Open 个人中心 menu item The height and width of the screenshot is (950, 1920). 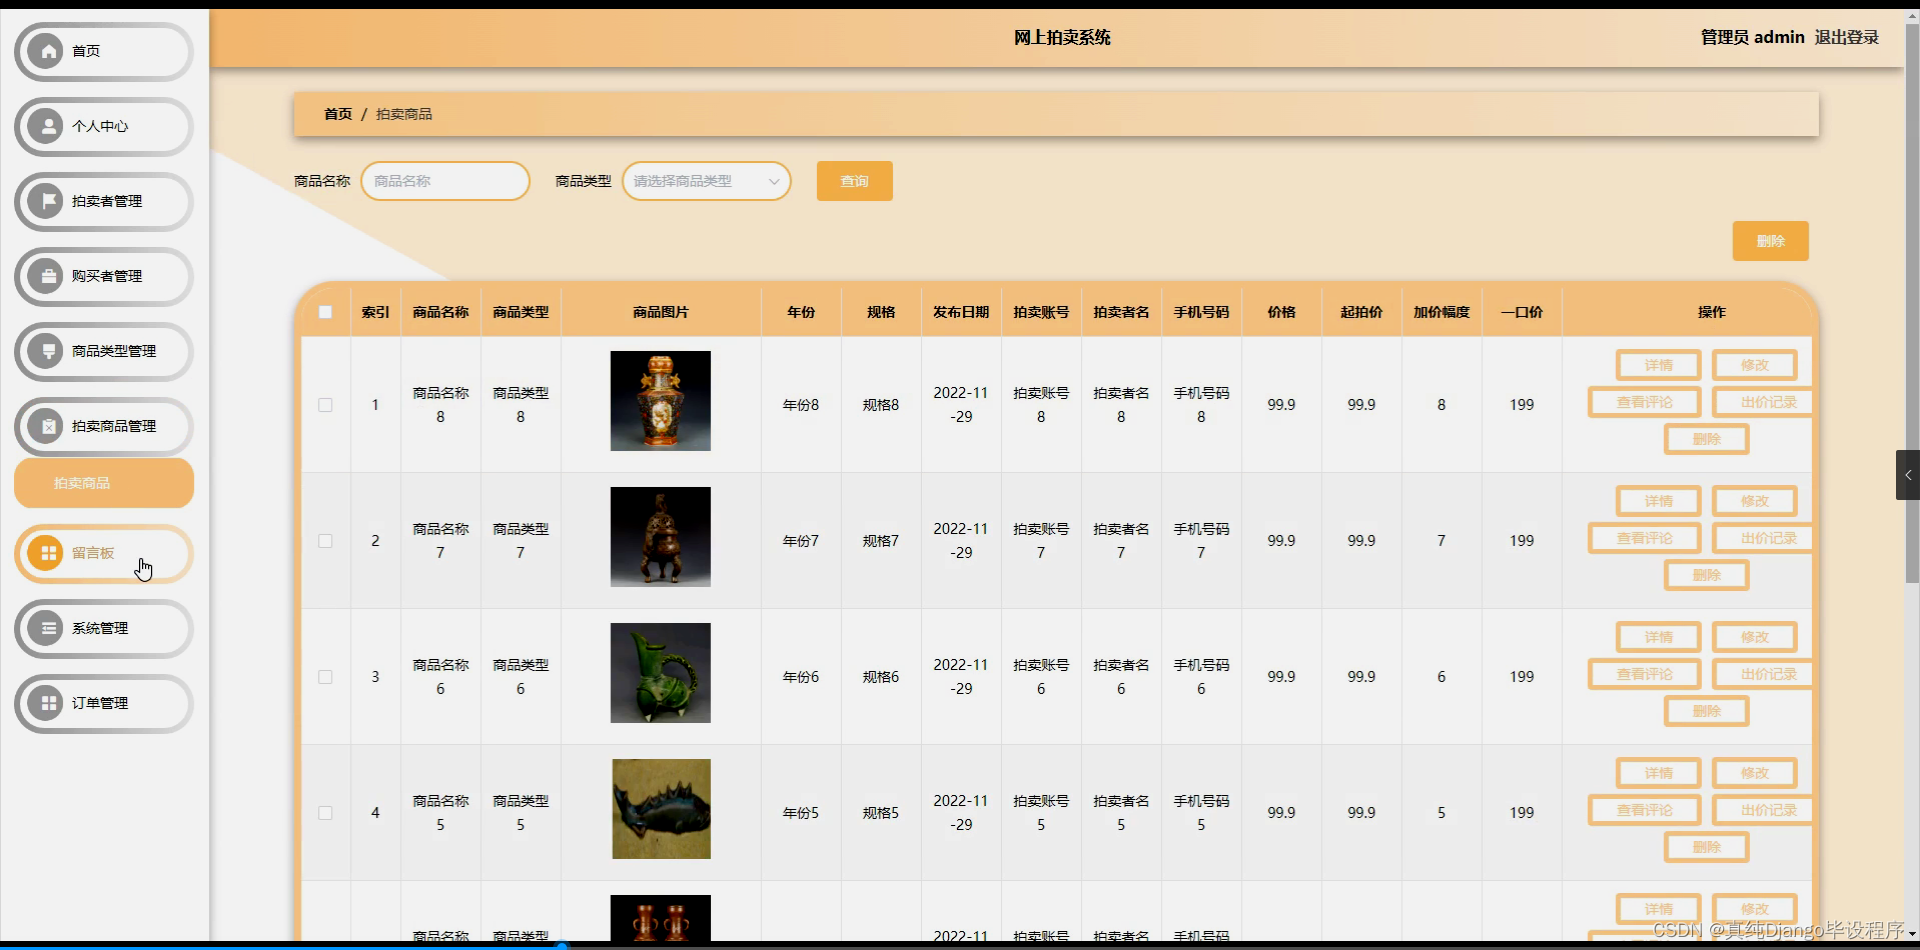point(104,126)
